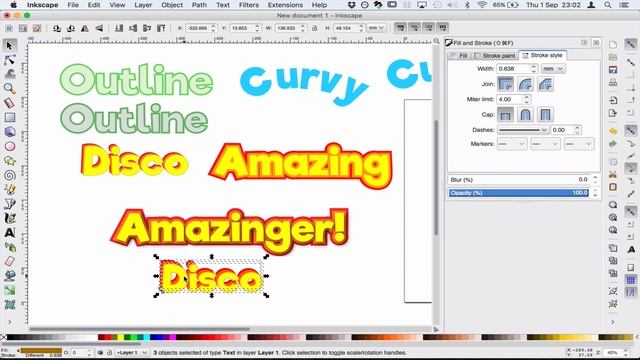Select the square cap button
640x360 pixels.
[545, 115]
